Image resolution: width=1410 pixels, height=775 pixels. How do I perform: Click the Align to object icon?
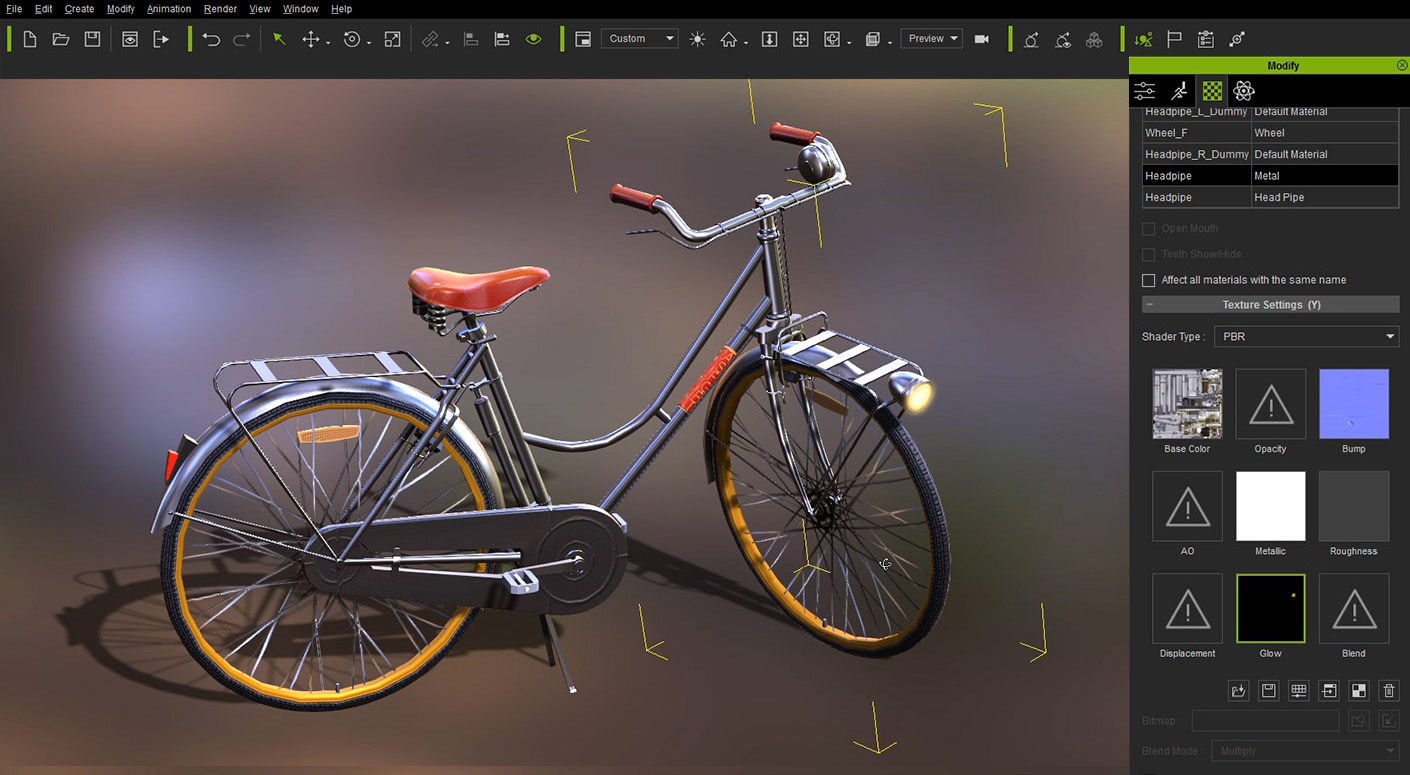point(471,39)
